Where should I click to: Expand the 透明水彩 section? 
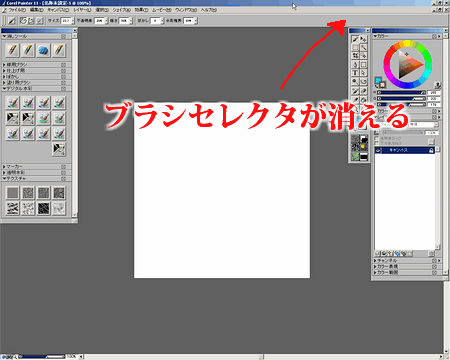(4, 172)
